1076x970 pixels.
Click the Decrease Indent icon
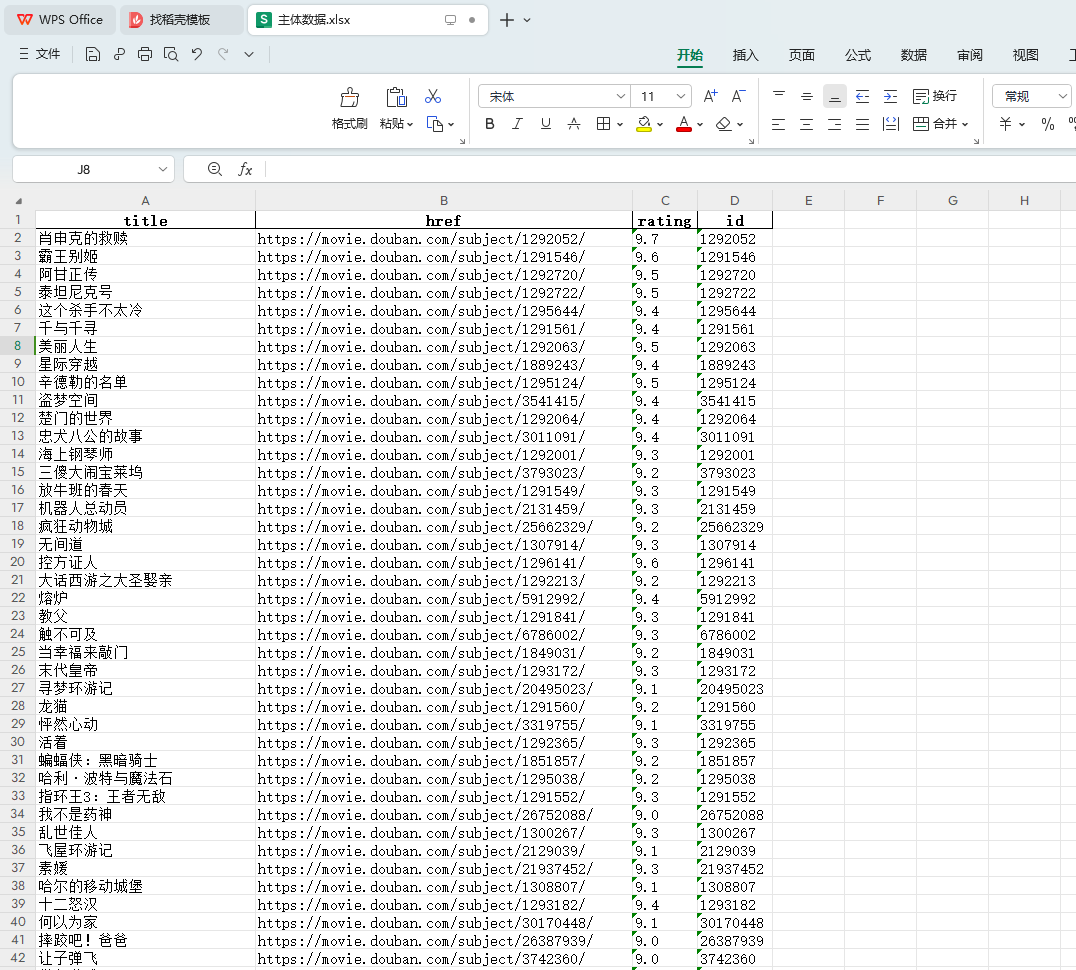pos(863,96)
